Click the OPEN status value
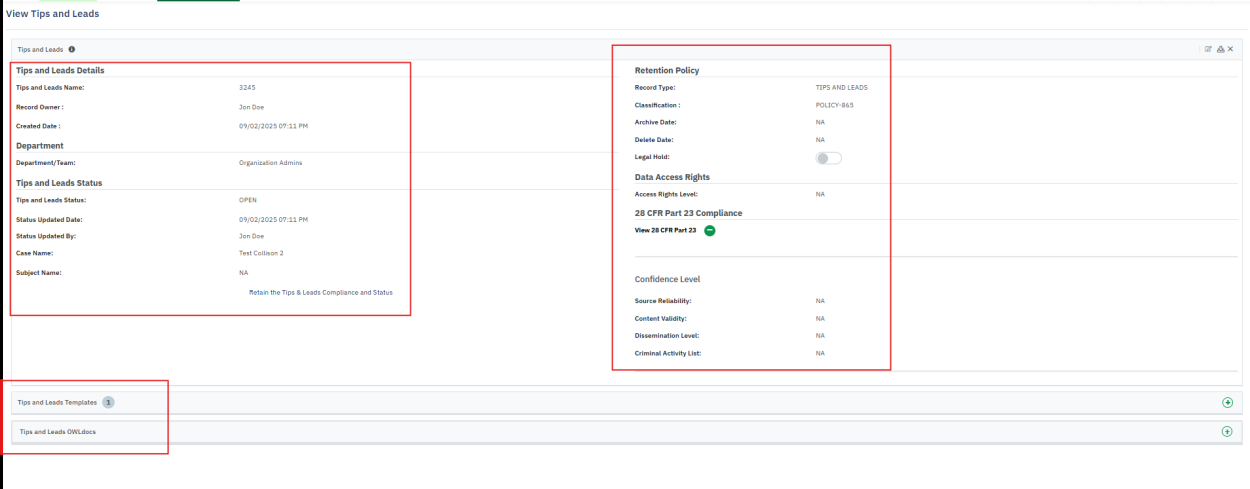This screenshot has height=489, width=1250. click(248, 200)
